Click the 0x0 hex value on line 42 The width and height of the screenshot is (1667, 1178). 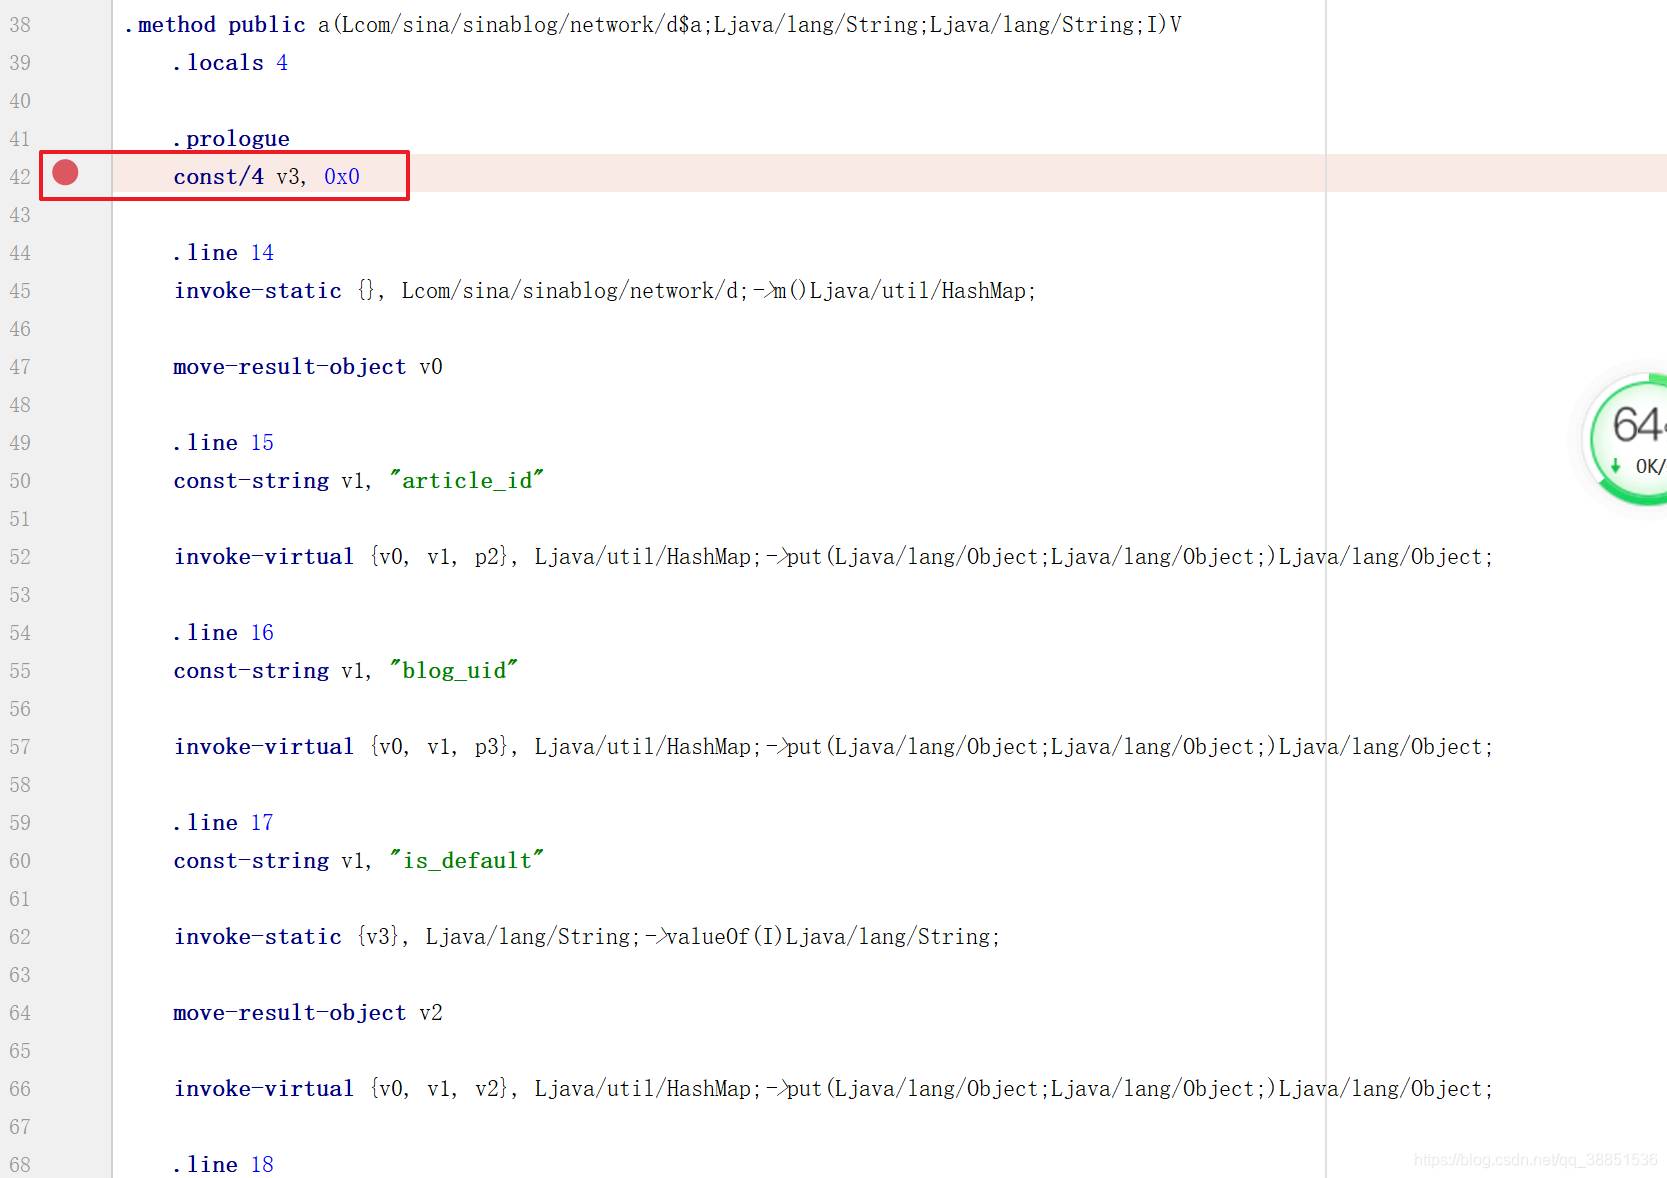pyautogui.click(x=342, y=177)
